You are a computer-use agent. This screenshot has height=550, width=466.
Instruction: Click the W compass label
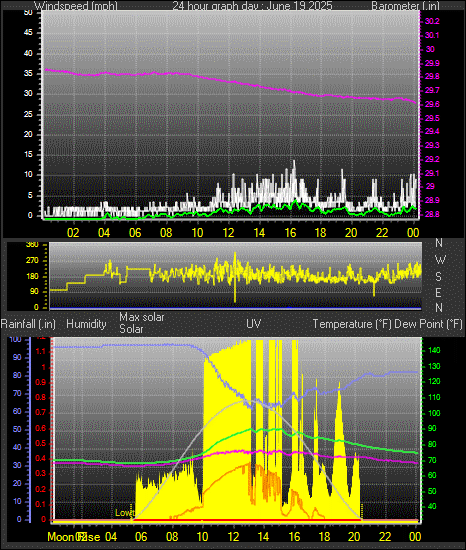coord(440,260)
